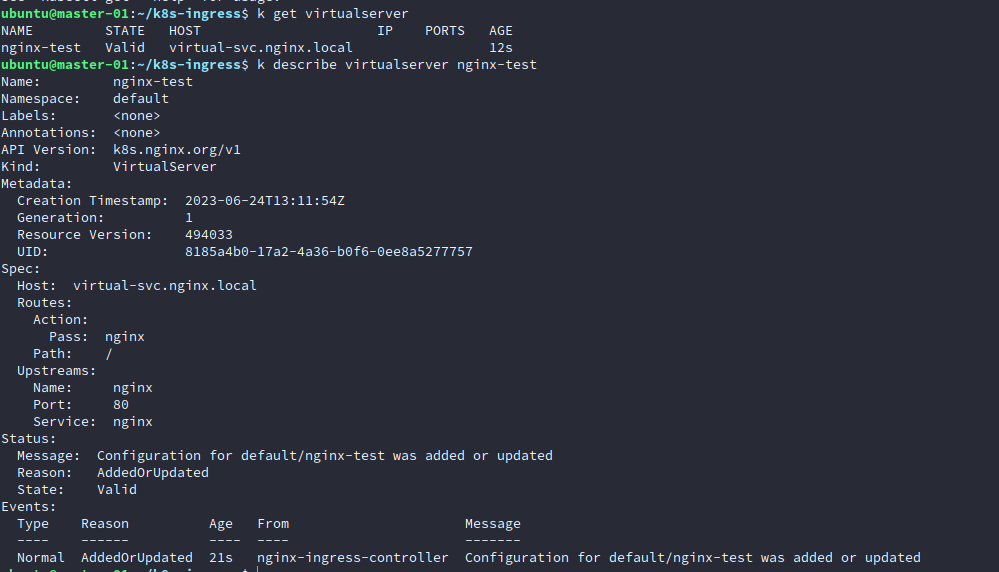
Task: Click "nginx-ingress-controller" in the Events row
Action: [x=353, y=558]
